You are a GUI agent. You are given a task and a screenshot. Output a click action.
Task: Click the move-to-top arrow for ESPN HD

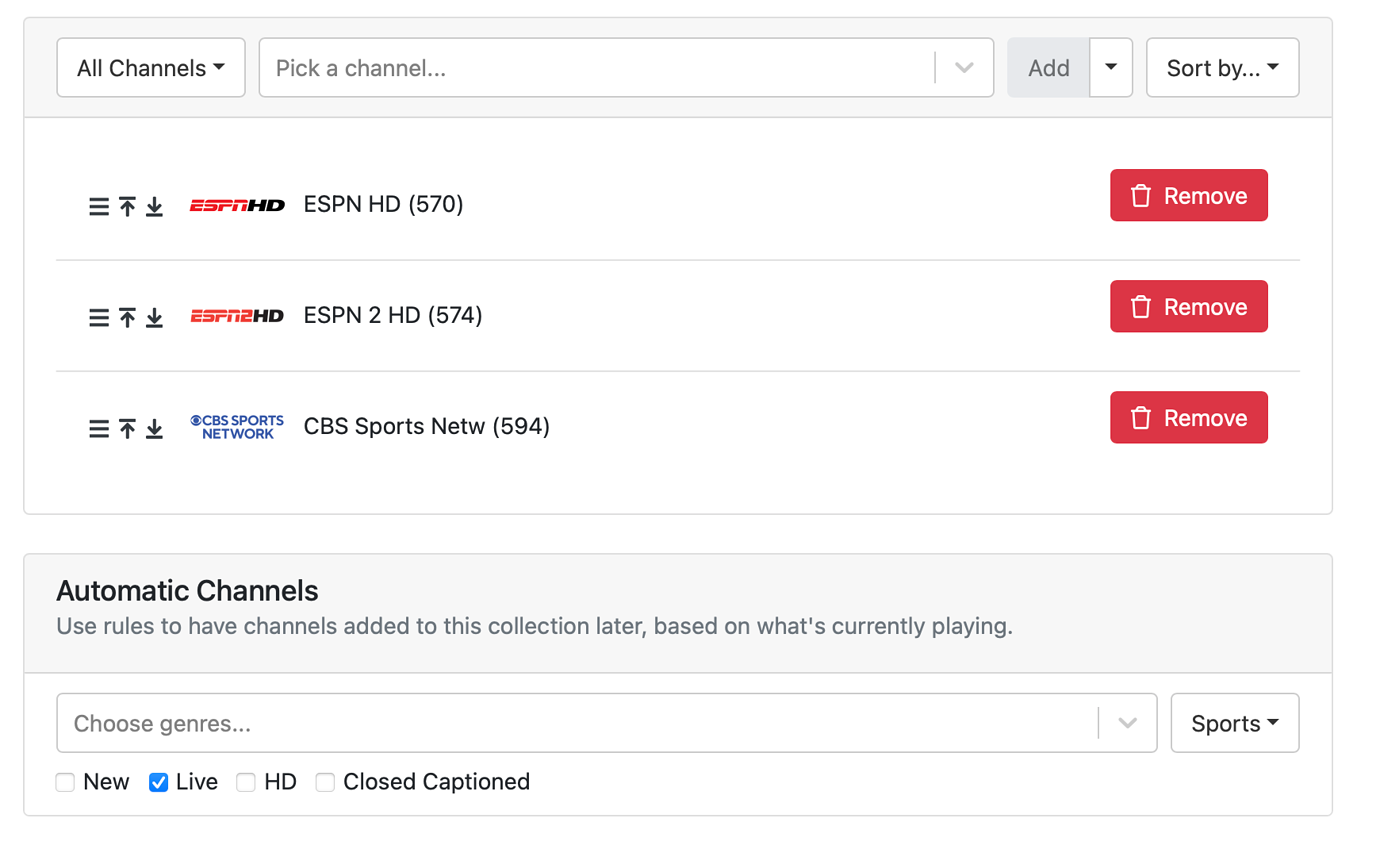[x=126, y=206]
